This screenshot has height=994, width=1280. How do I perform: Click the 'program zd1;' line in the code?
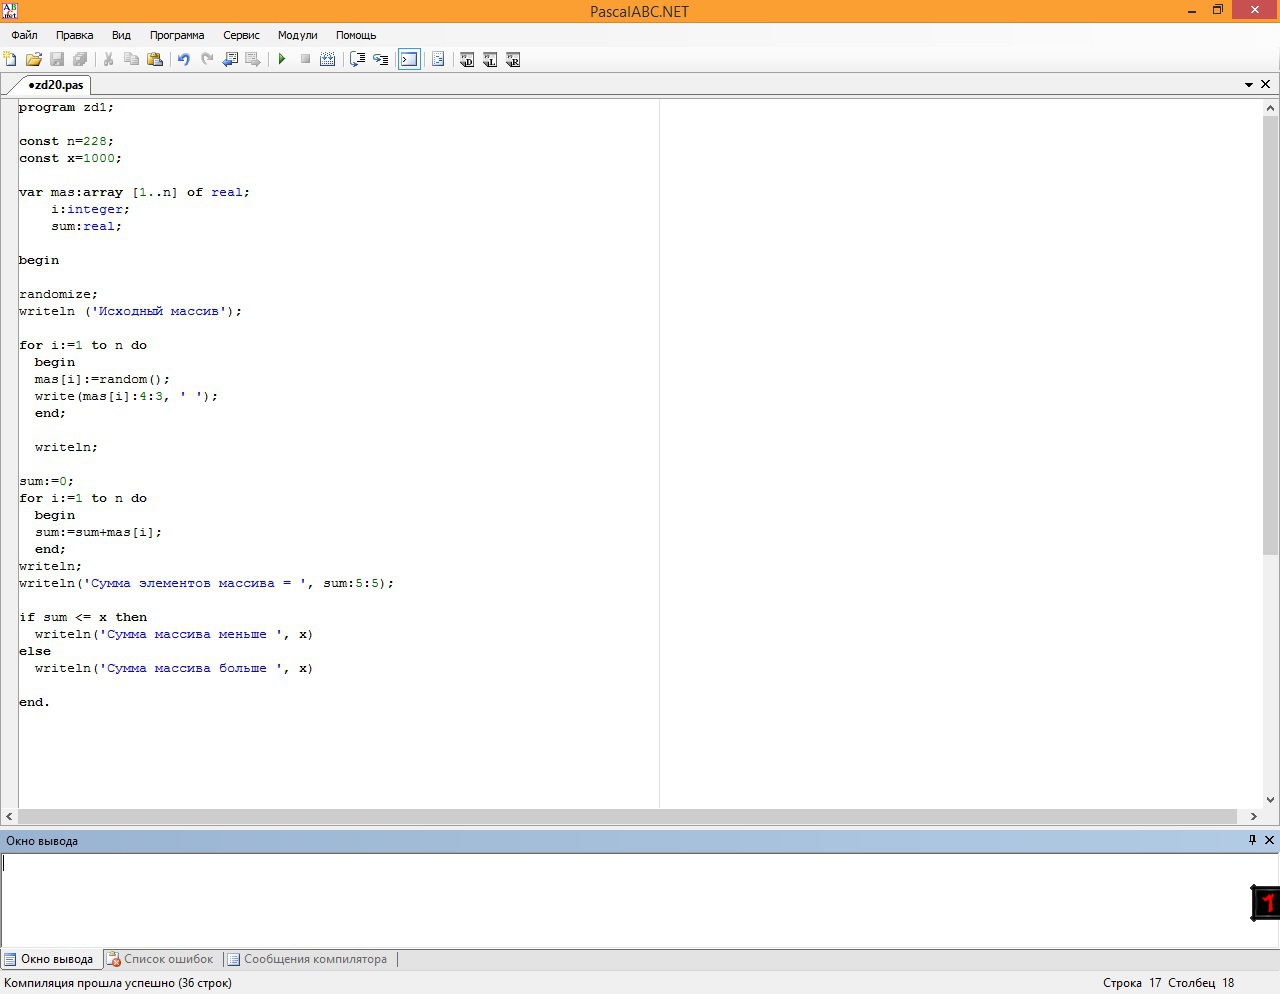coord(66,107)
